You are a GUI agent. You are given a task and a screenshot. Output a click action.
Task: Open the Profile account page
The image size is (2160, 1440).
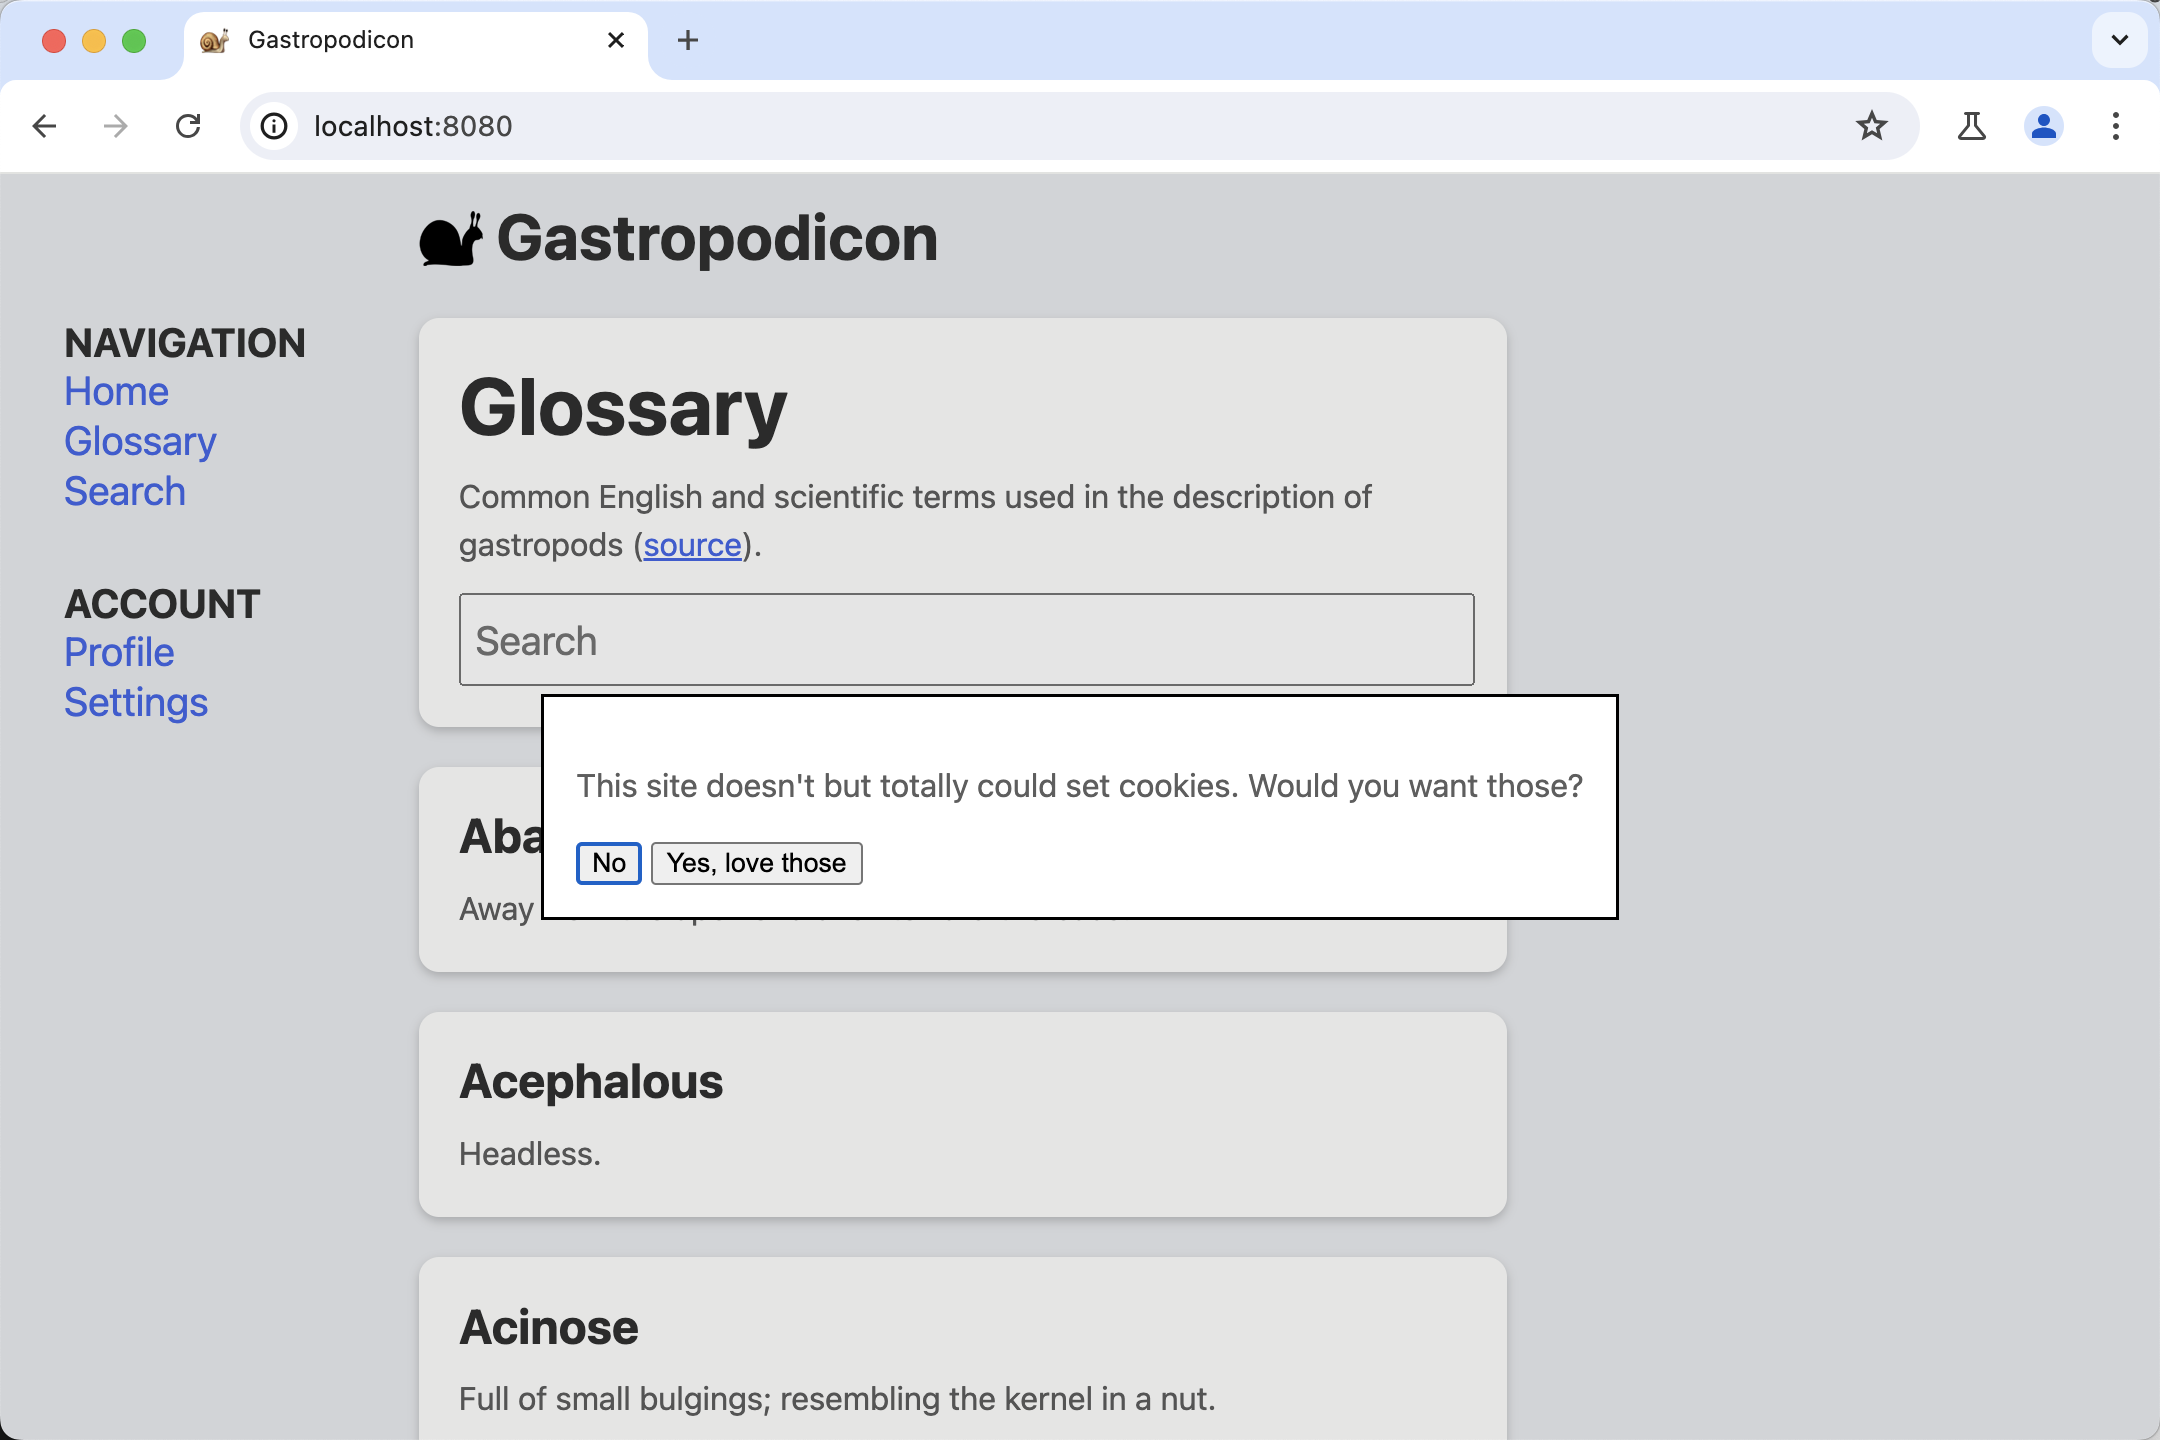[117, 651]
